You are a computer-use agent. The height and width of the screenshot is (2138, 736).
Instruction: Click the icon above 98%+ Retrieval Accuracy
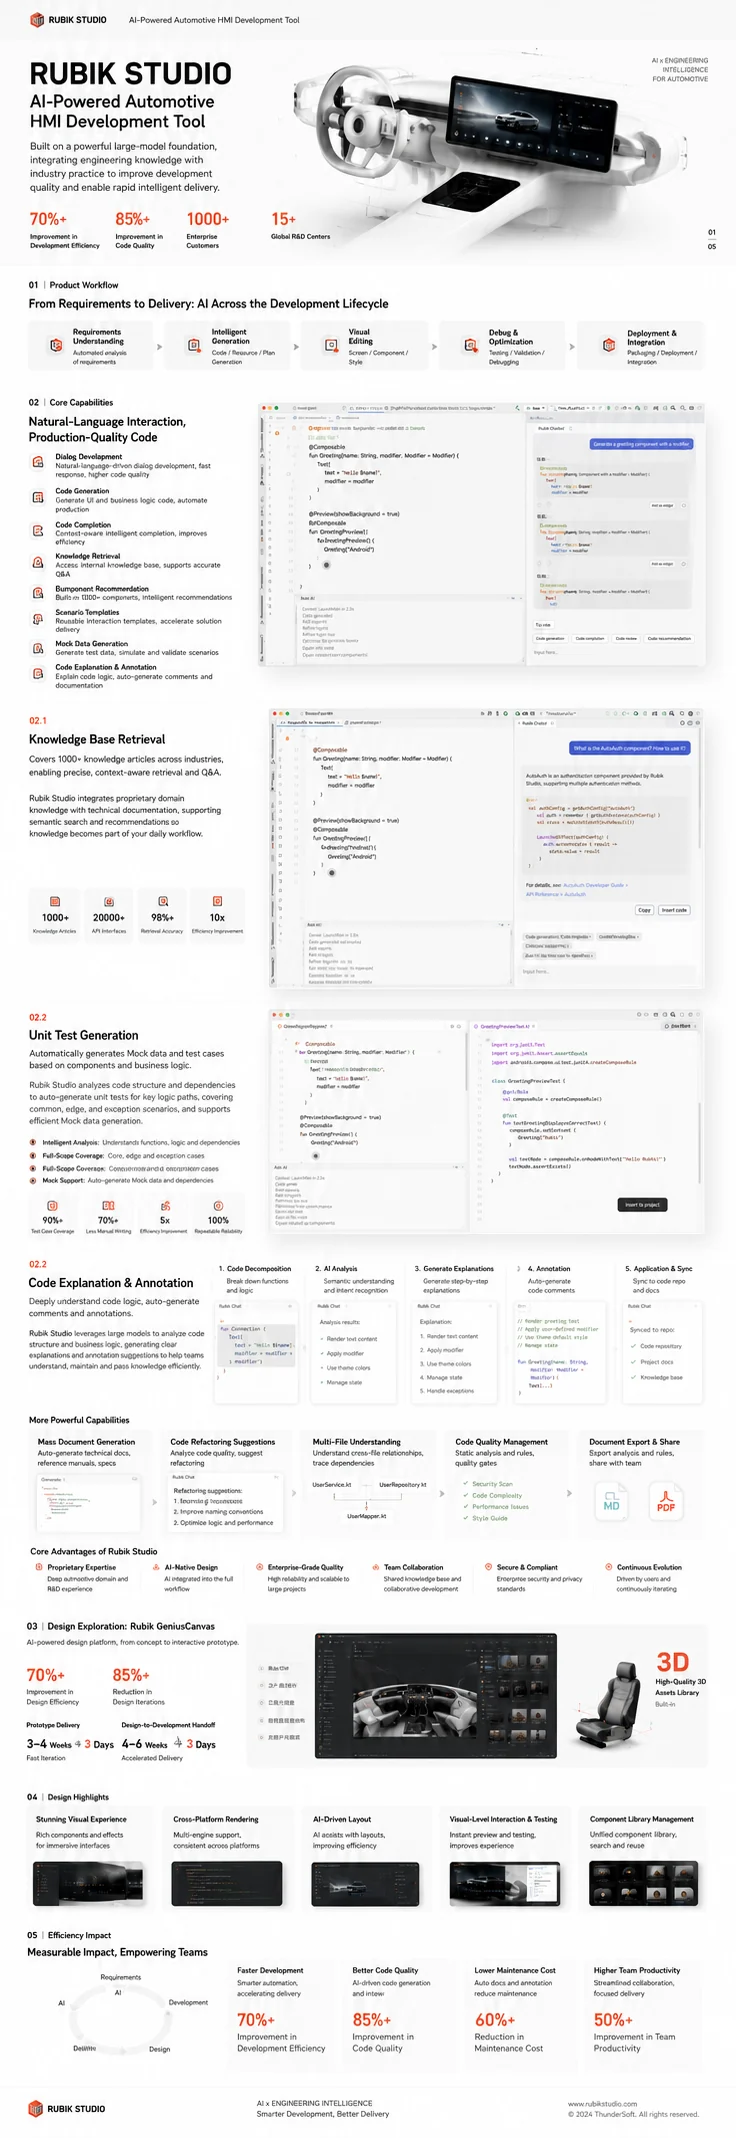pyautogui.click(x=163, y=901)
